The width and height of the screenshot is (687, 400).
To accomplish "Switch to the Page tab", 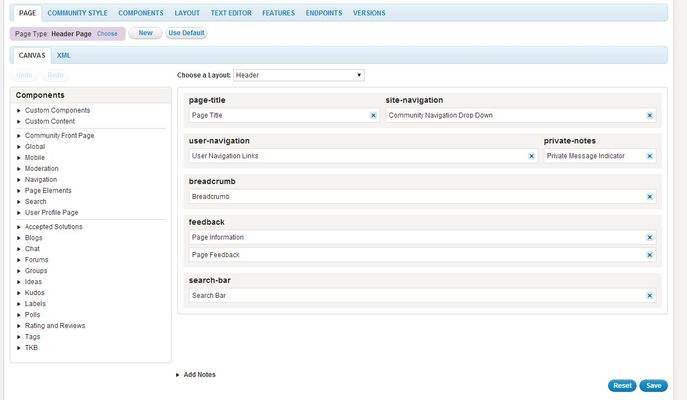I will coord(27,13).
